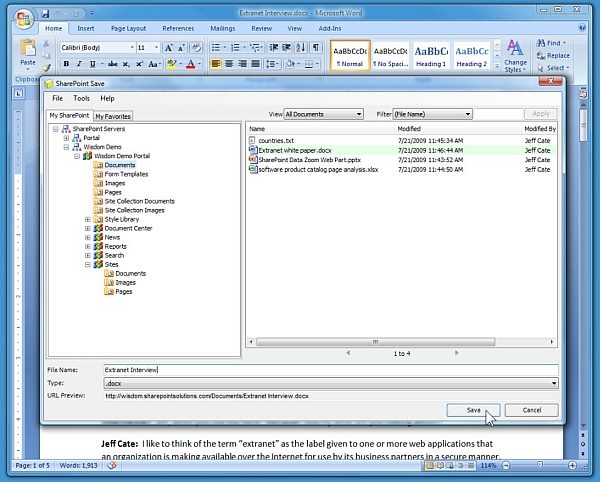Expand the Style Library node
Screen dimensions: 600x482
pyautogui.click(x=88, y=220)
